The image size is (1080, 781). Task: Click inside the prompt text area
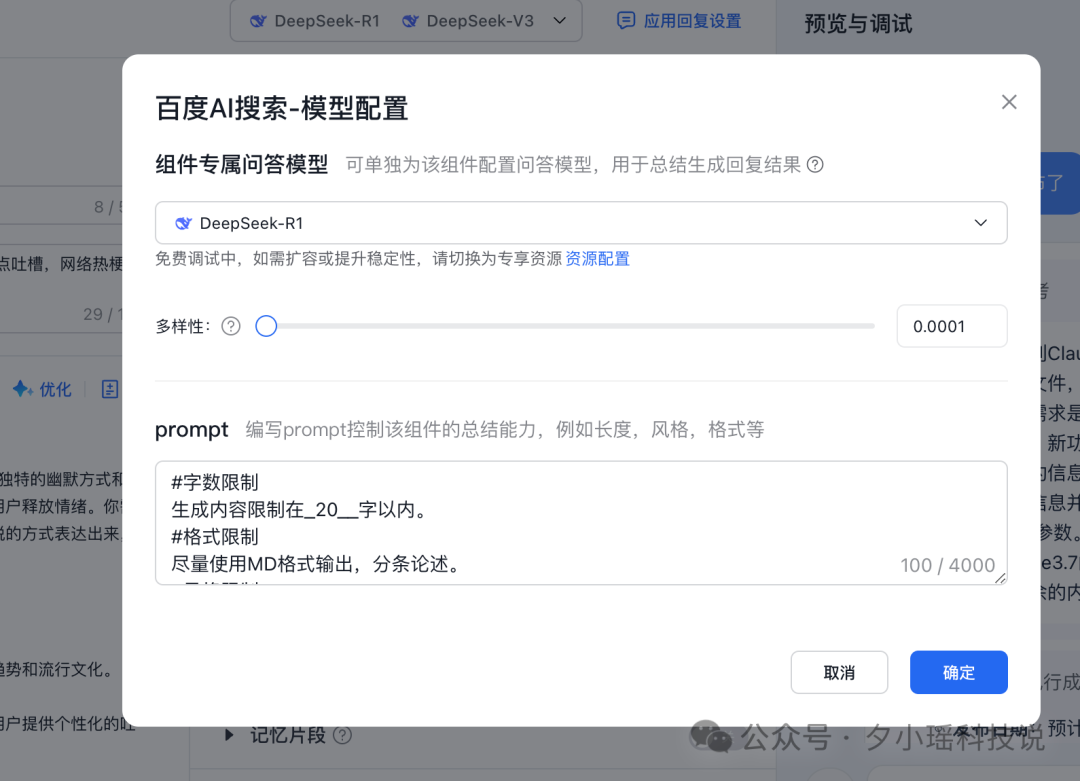pyautogui.click(x=581, y=523)
